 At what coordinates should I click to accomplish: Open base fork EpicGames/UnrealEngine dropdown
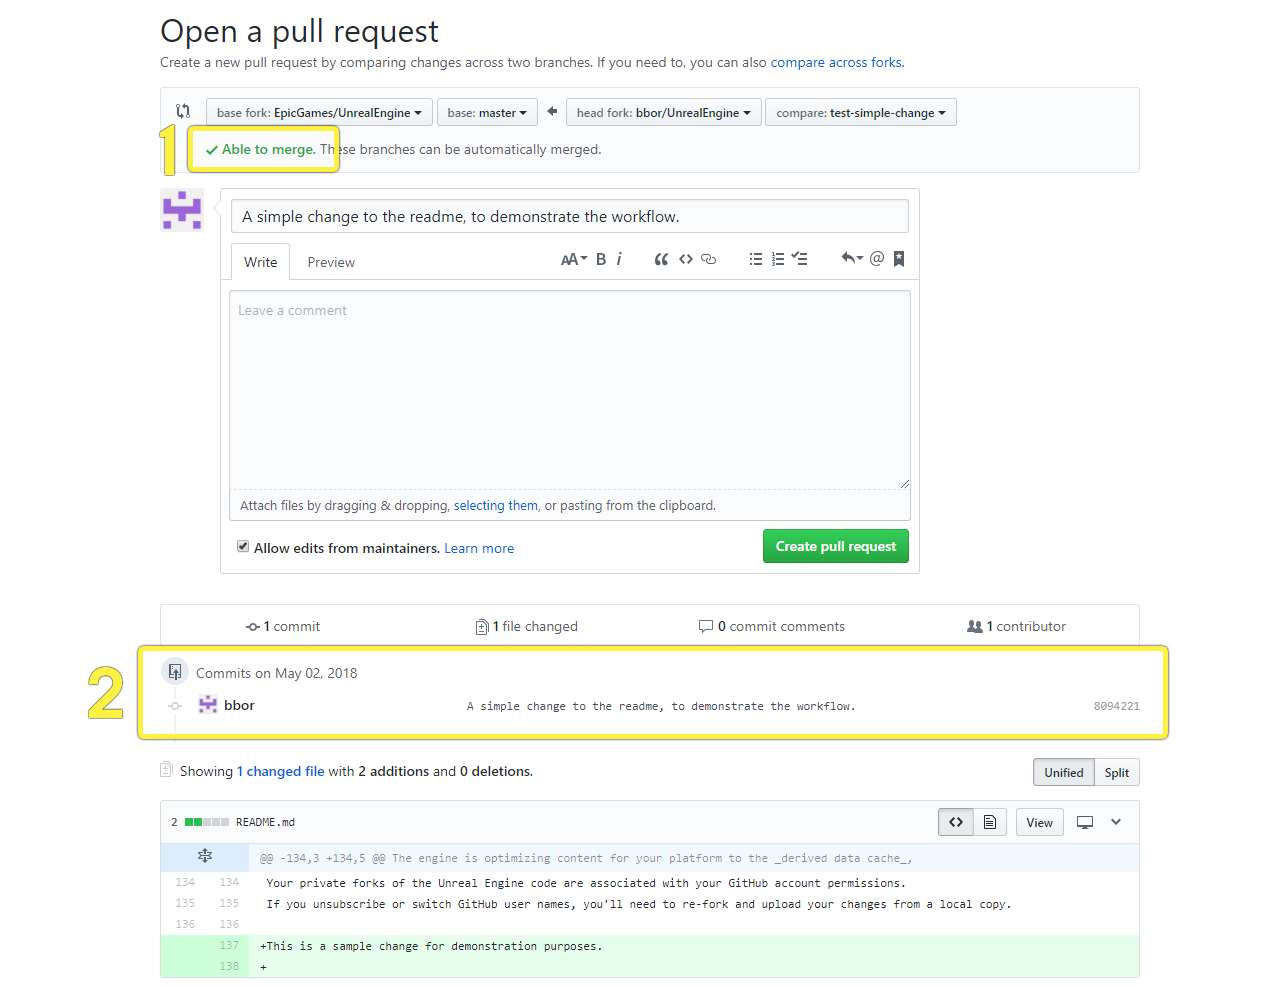[x=319, y=112]
